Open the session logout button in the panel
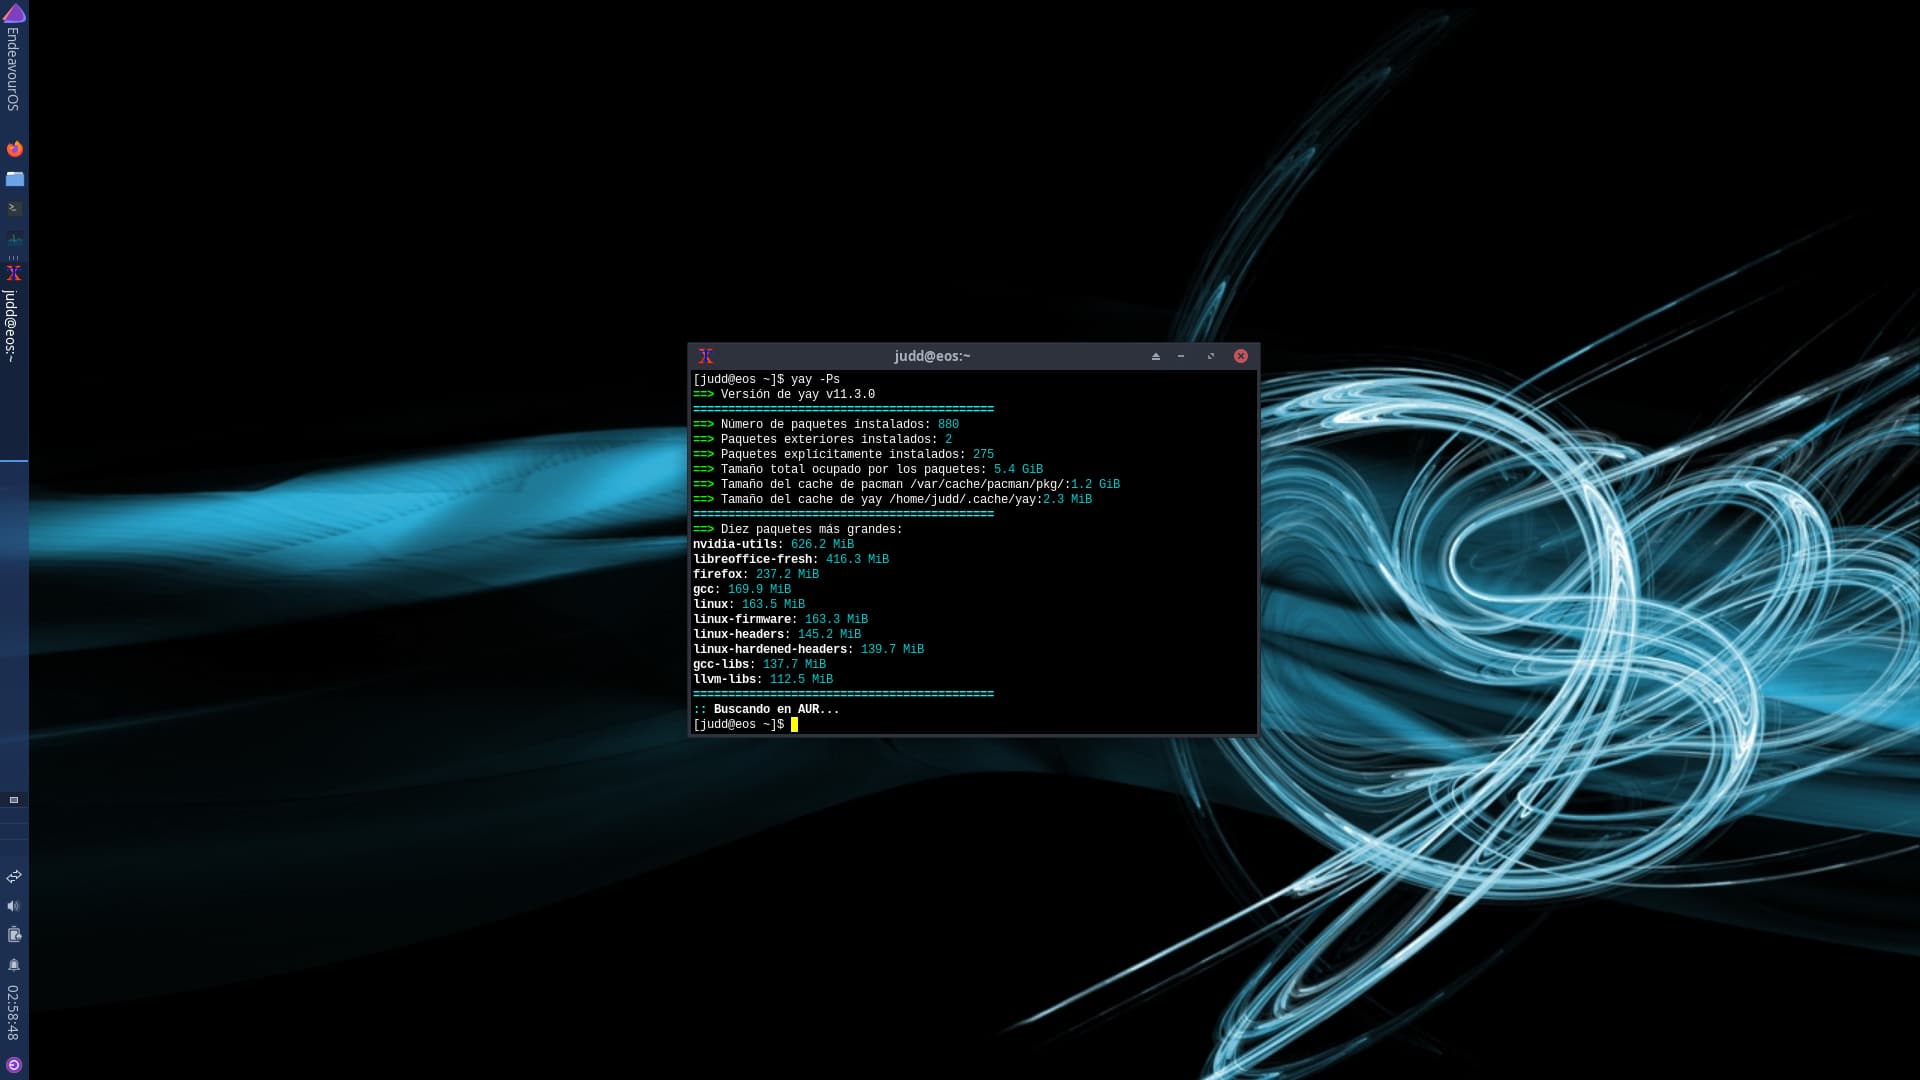1920x1080 pixels. (x=14, y=1065)
